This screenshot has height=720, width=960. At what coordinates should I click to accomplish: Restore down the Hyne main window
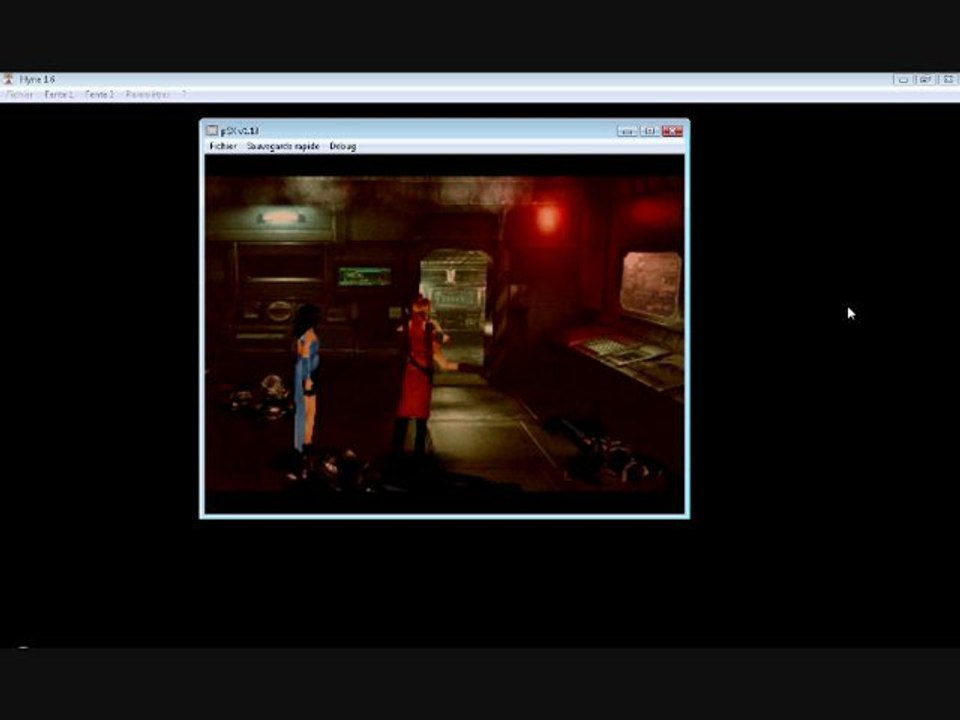click(926, 80)
